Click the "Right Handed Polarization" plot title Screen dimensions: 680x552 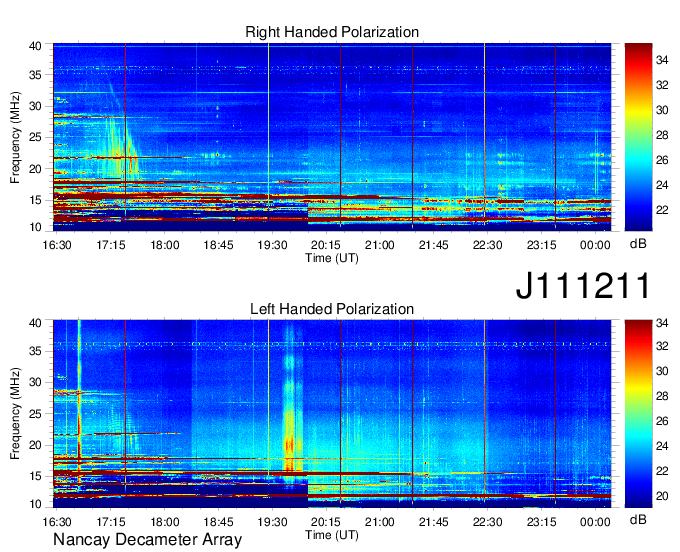click(332, 32)
